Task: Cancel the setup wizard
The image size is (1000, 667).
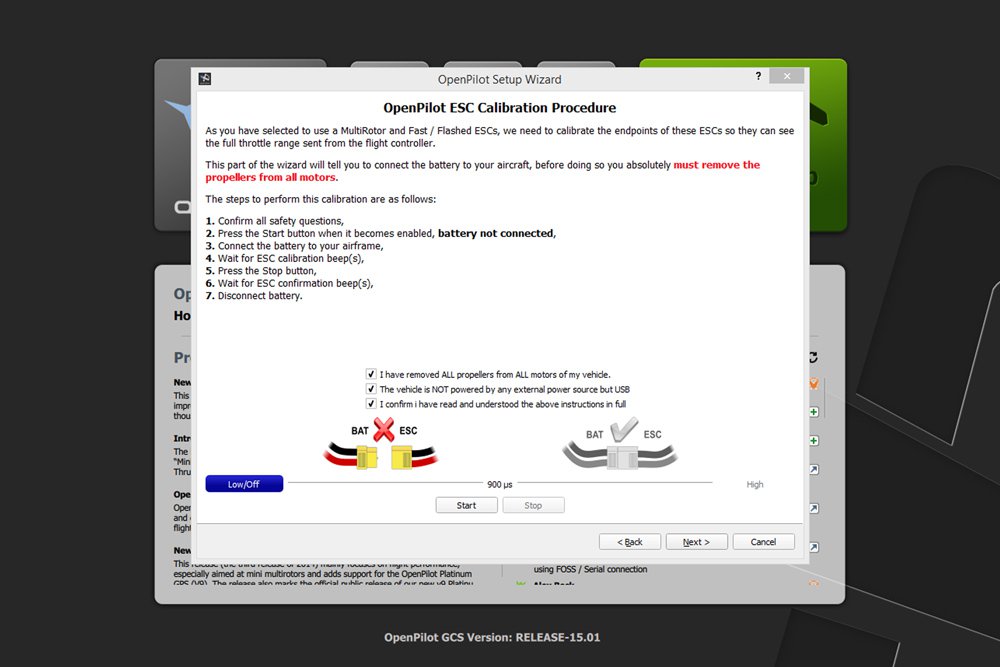Action: 763,542
